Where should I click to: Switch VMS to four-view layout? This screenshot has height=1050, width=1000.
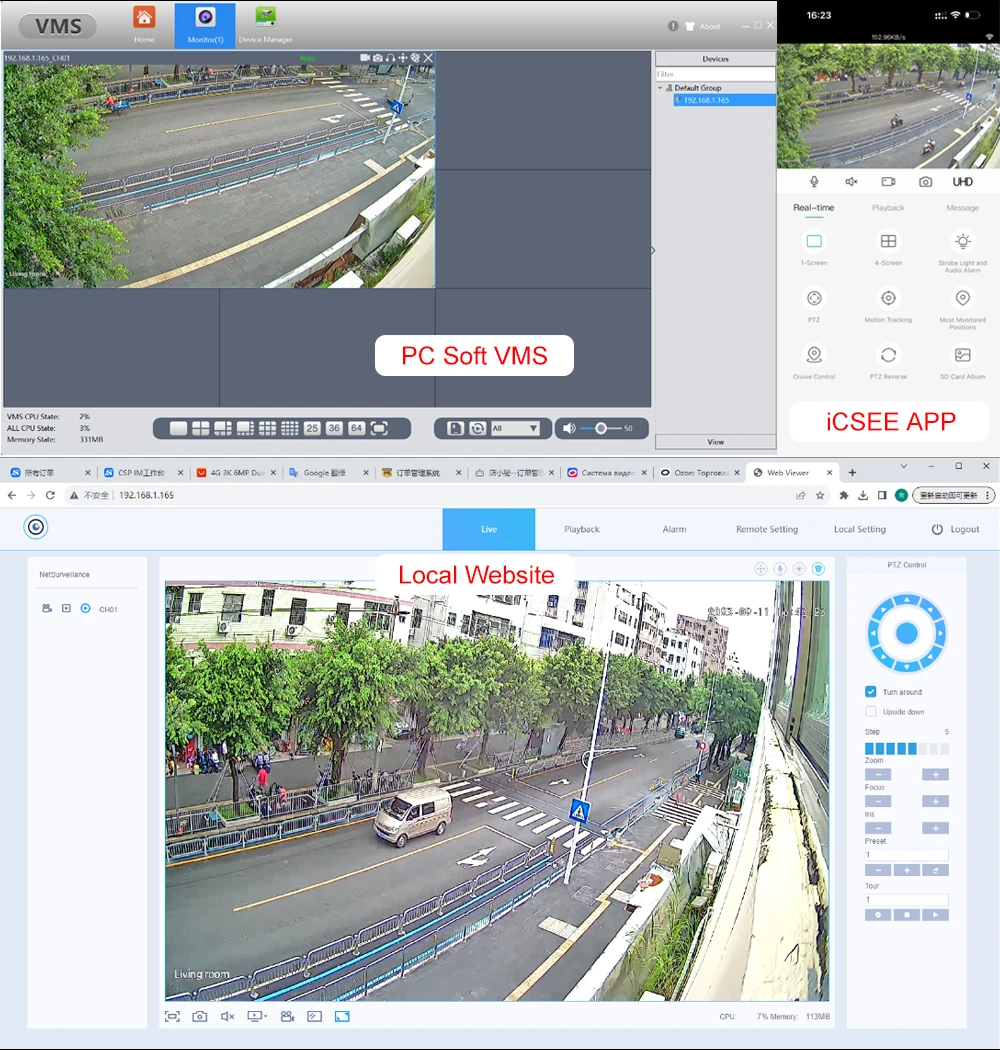pyautogui.click(x=200, y=429)
